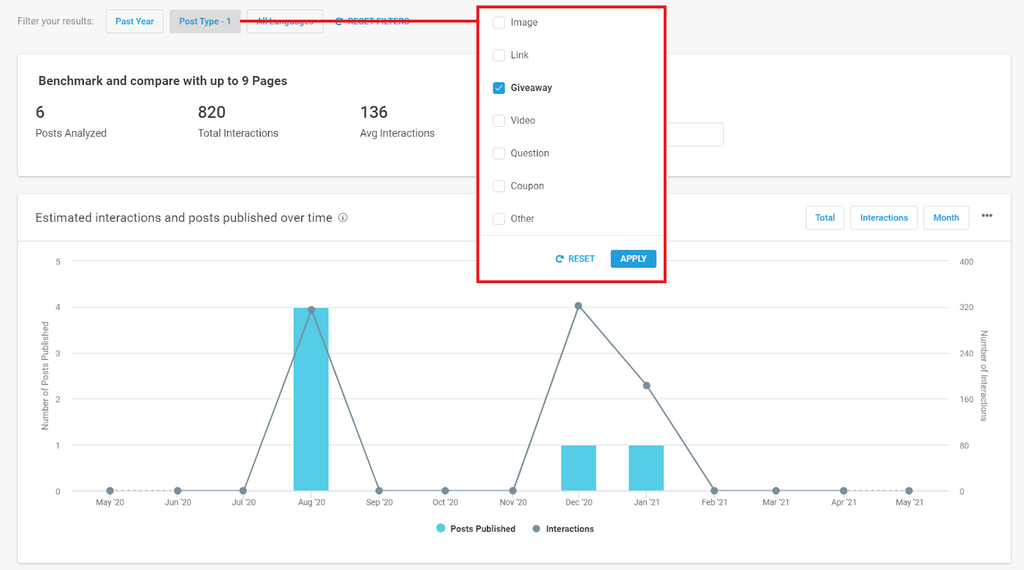
Task: Click the Reset icon in dropdown panel
Action: 560,259
